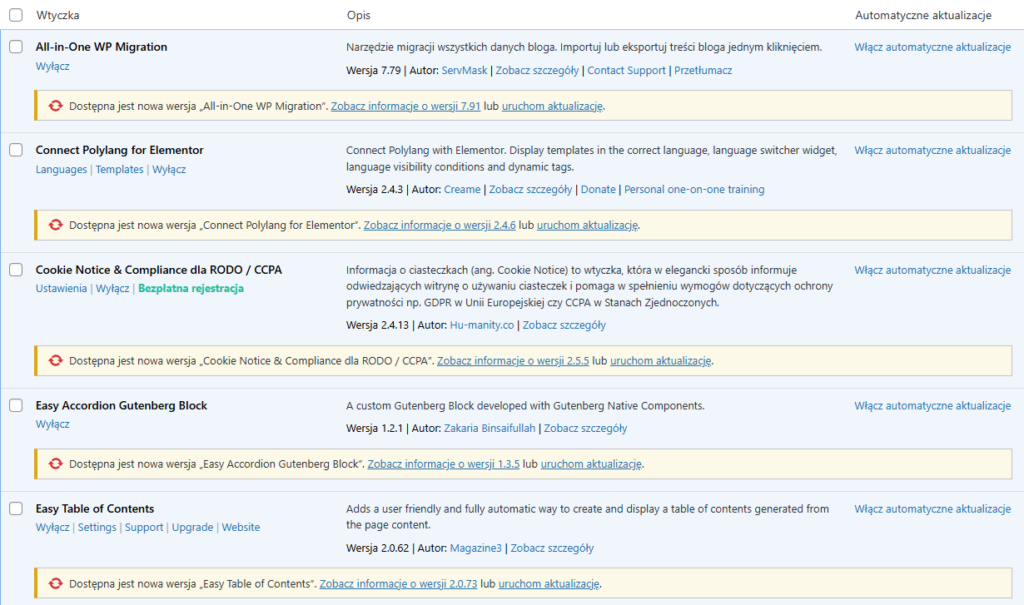Tick the select-all checkbox beside Wtyczka header

pos(16,16)
